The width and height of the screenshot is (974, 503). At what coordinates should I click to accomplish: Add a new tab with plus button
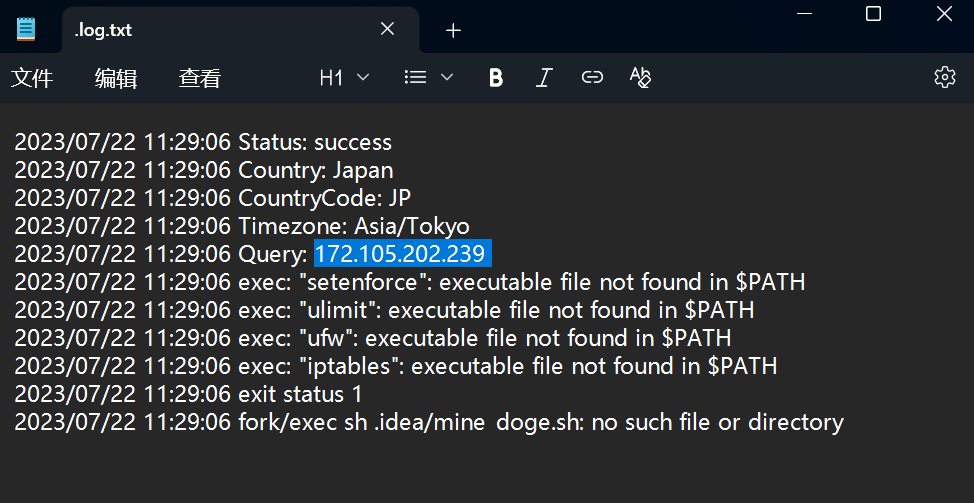tap(453, 30)
